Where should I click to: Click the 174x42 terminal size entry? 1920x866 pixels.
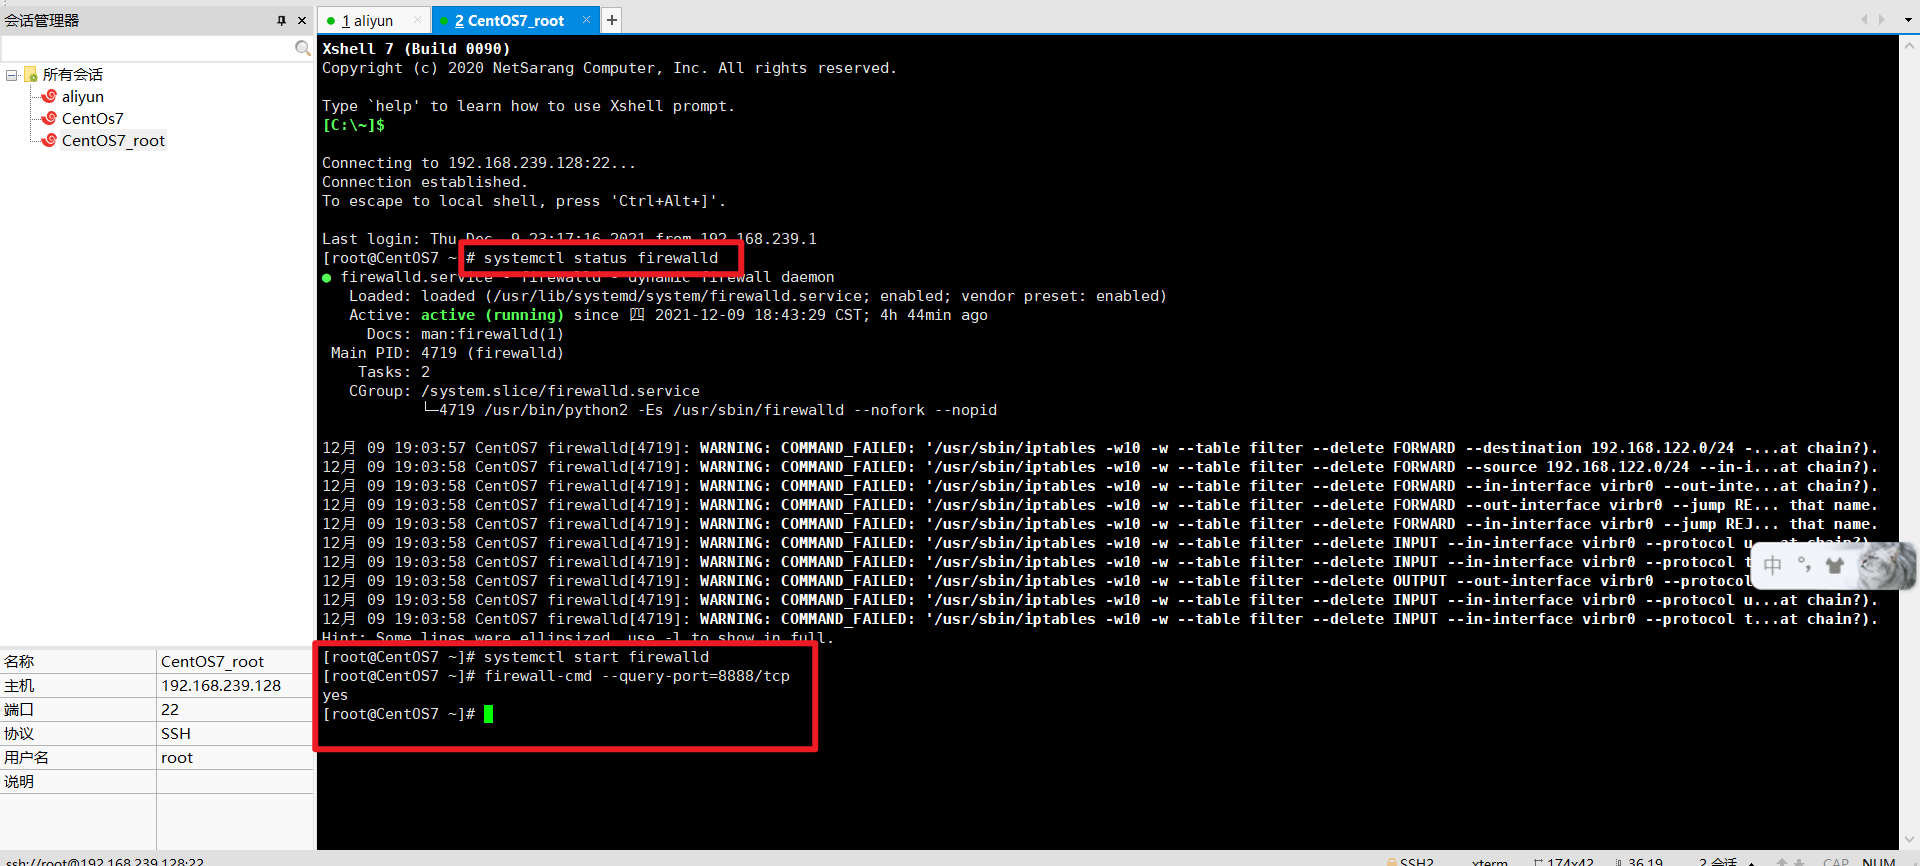pyautogui.click(x=1564, y=861)
